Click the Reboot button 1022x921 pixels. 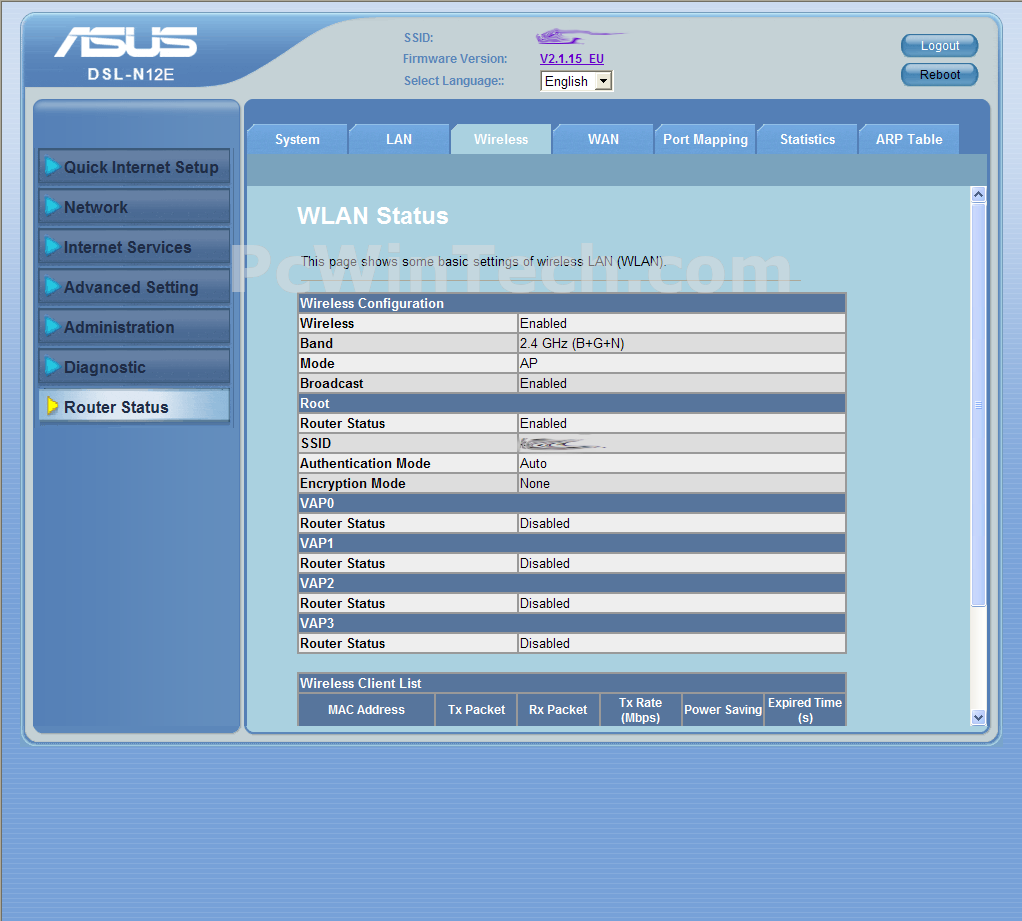pos(939,74)
